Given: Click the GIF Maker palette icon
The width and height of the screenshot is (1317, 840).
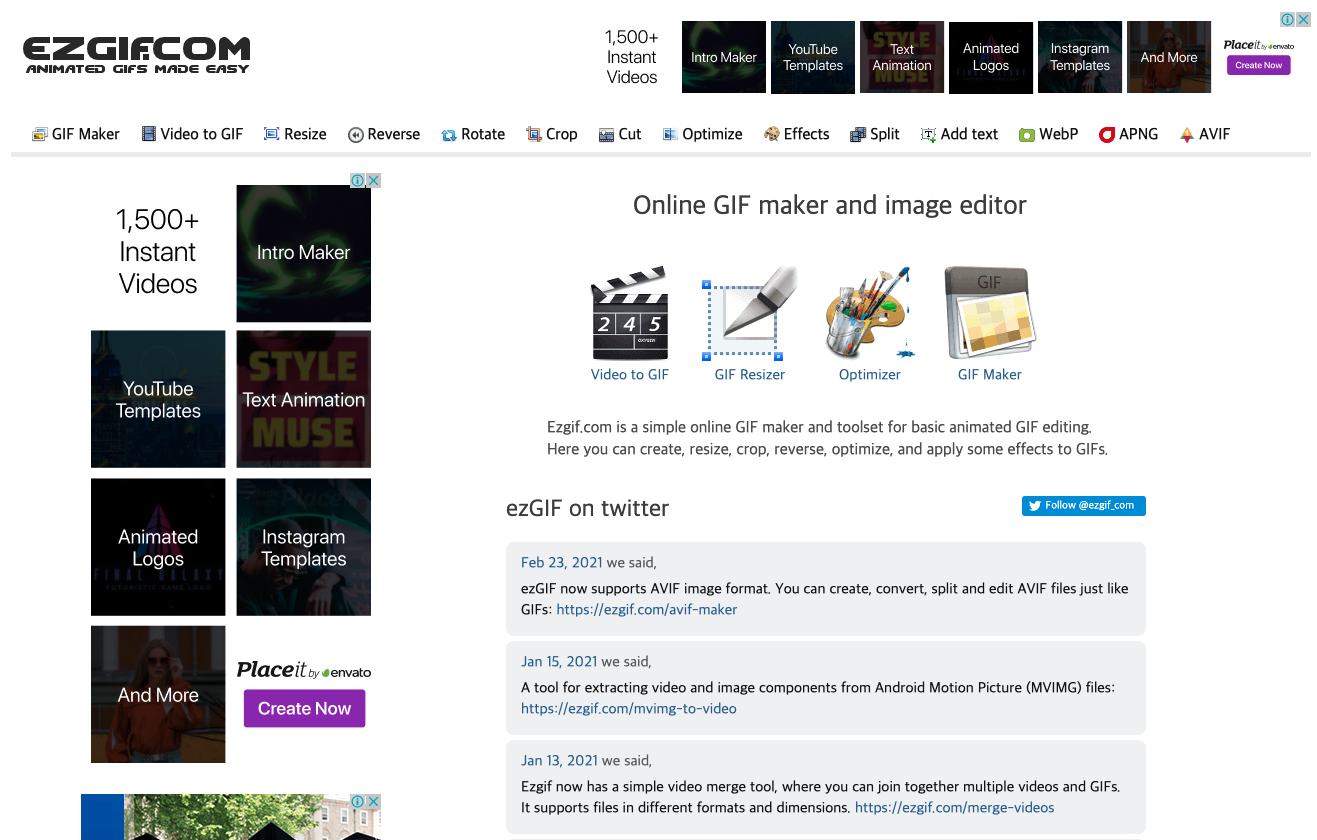Looking at the screenshot, I should [x=990, y=313].
